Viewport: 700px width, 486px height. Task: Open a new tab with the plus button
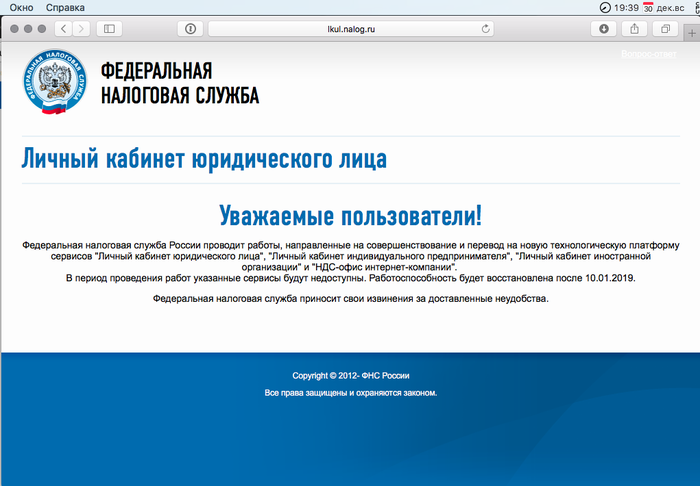pos(692,33)
